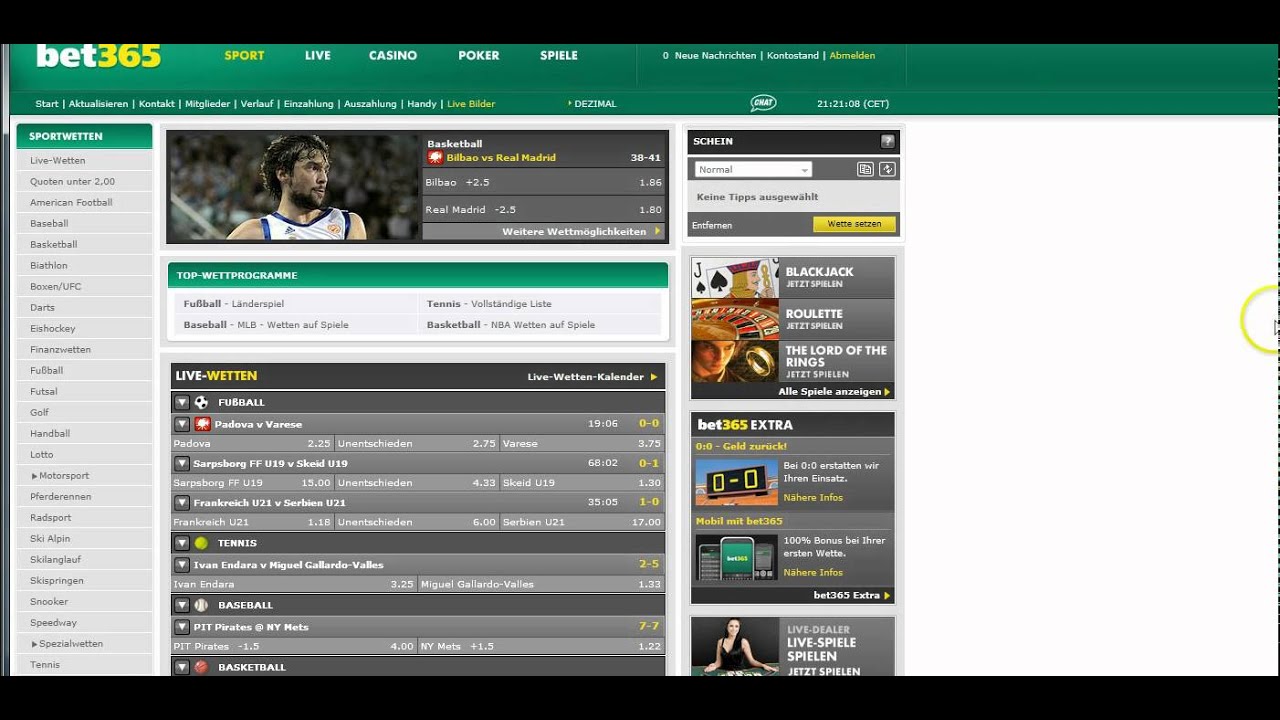Click the basketball icon in Basketball header
The image size is (1280, 720).
pyautogui.click(x=201, y=667)
